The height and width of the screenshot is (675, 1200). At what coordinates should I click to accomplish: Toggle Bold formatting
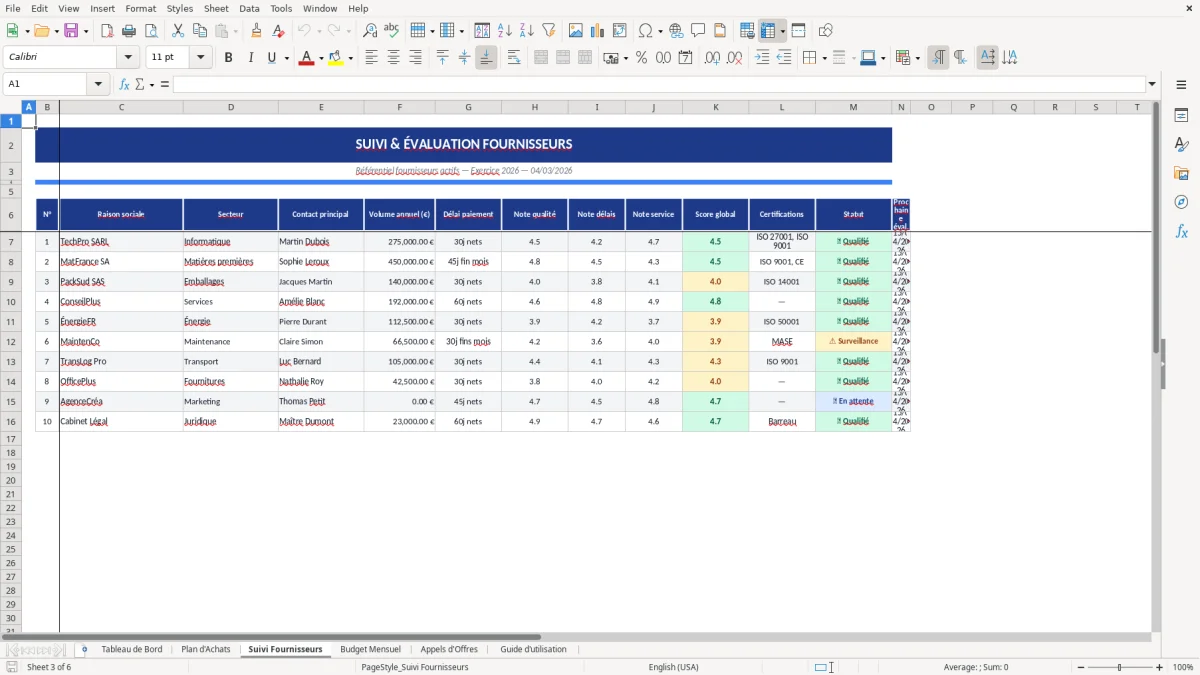[228, 58]
